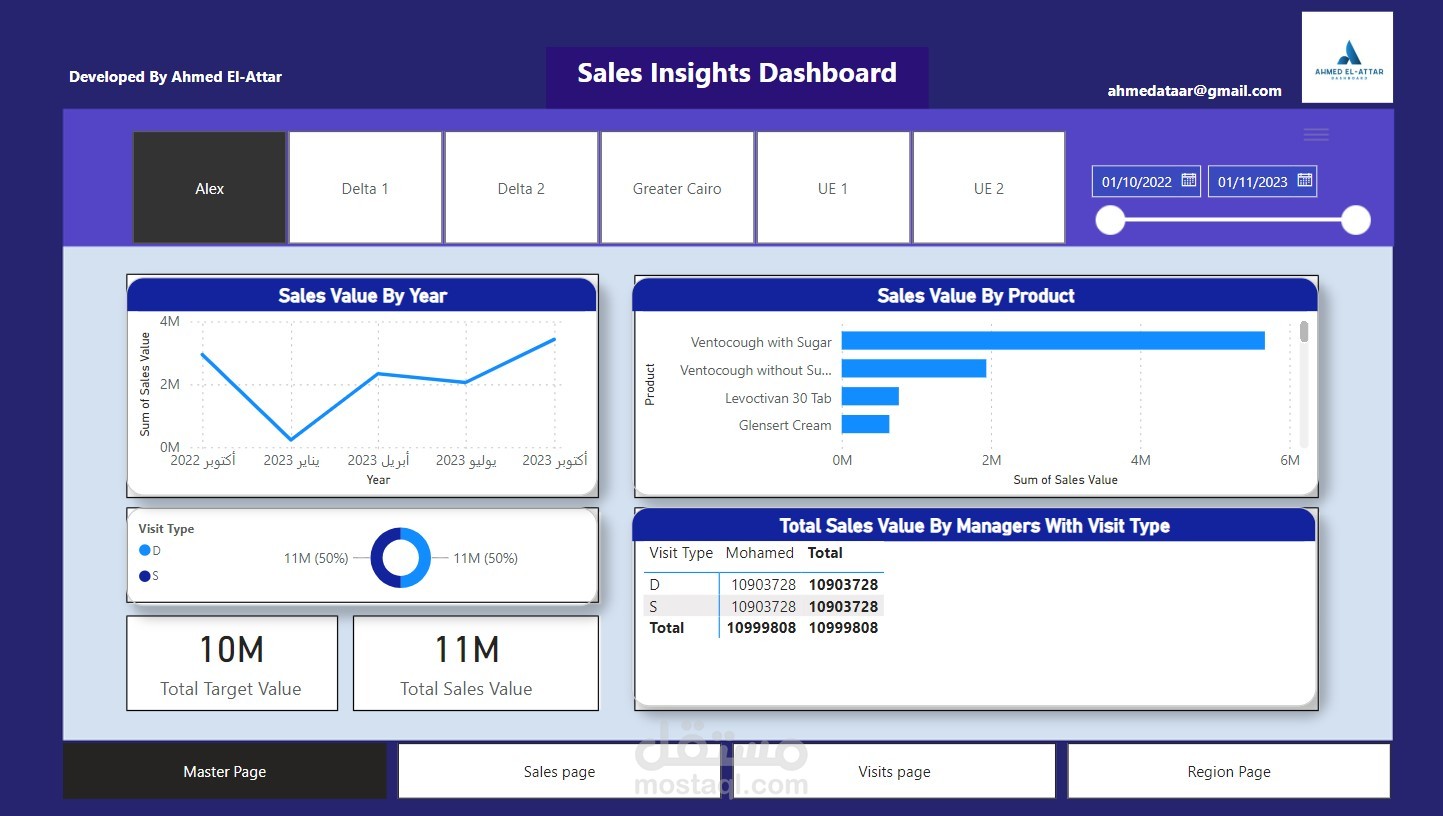Image resolution: width=1443 pixels, height=816 pixels.
Task: Select the Alex region slicer tile
Action: (x=210, y=188)
